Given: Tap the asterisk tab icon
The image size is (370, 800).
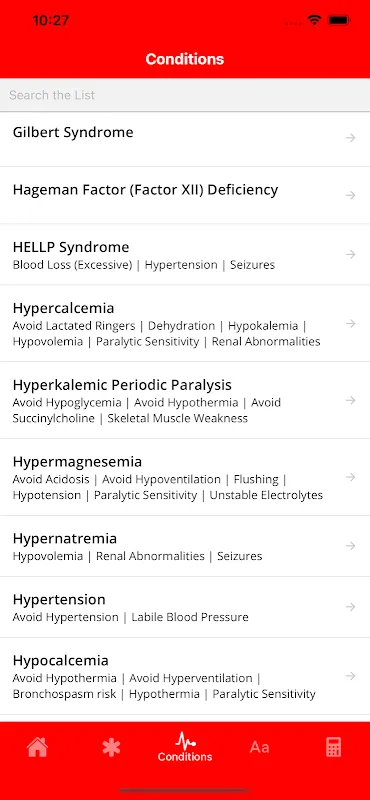Looking at the screenshot, I should click(x=111, y=747).
